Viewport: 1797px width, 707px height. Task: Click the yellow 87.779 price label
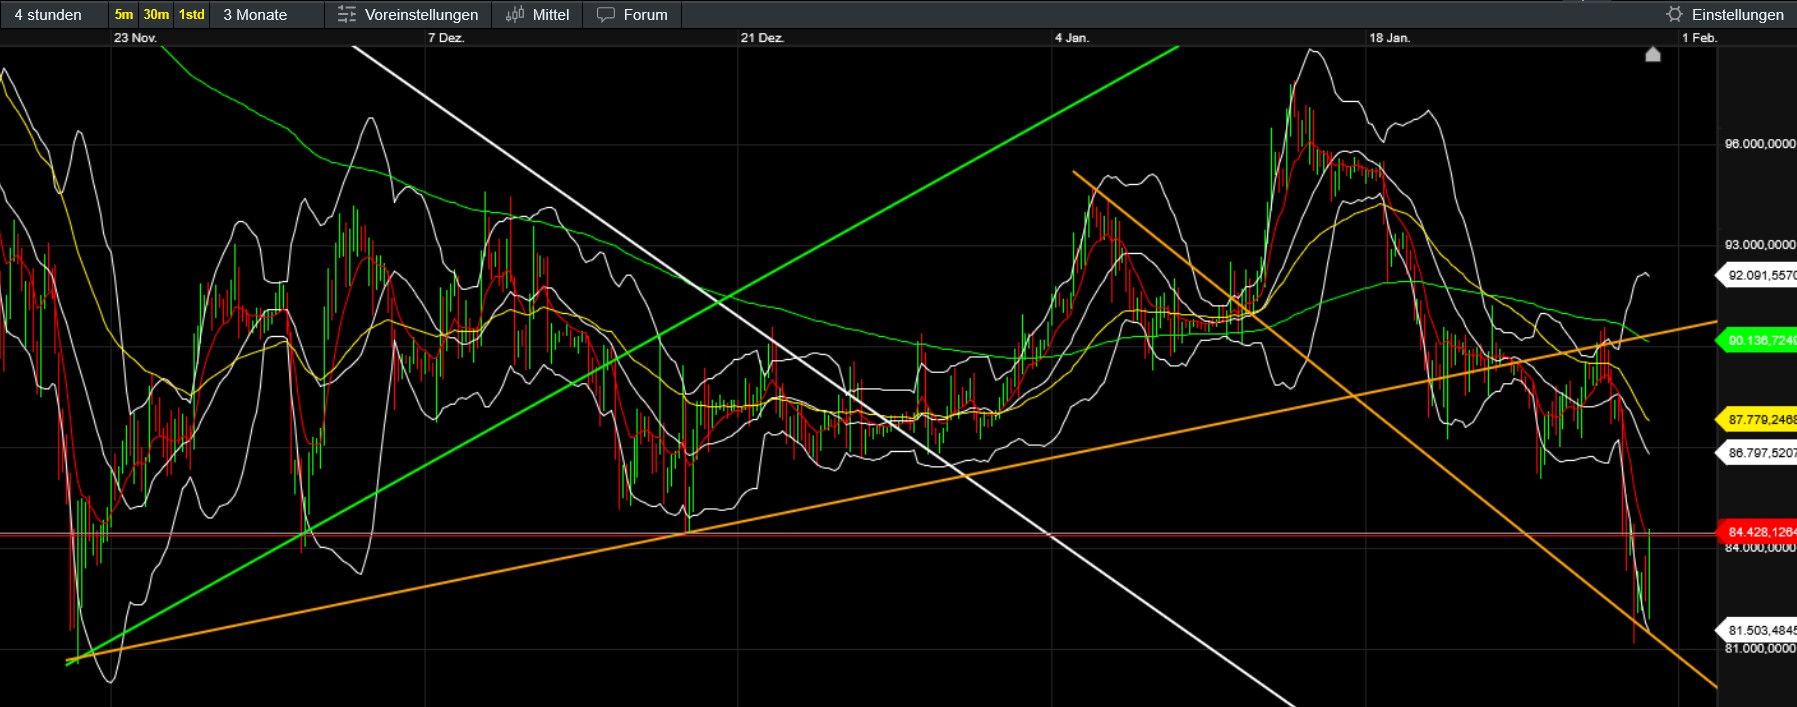click(x=1760, y=420)
